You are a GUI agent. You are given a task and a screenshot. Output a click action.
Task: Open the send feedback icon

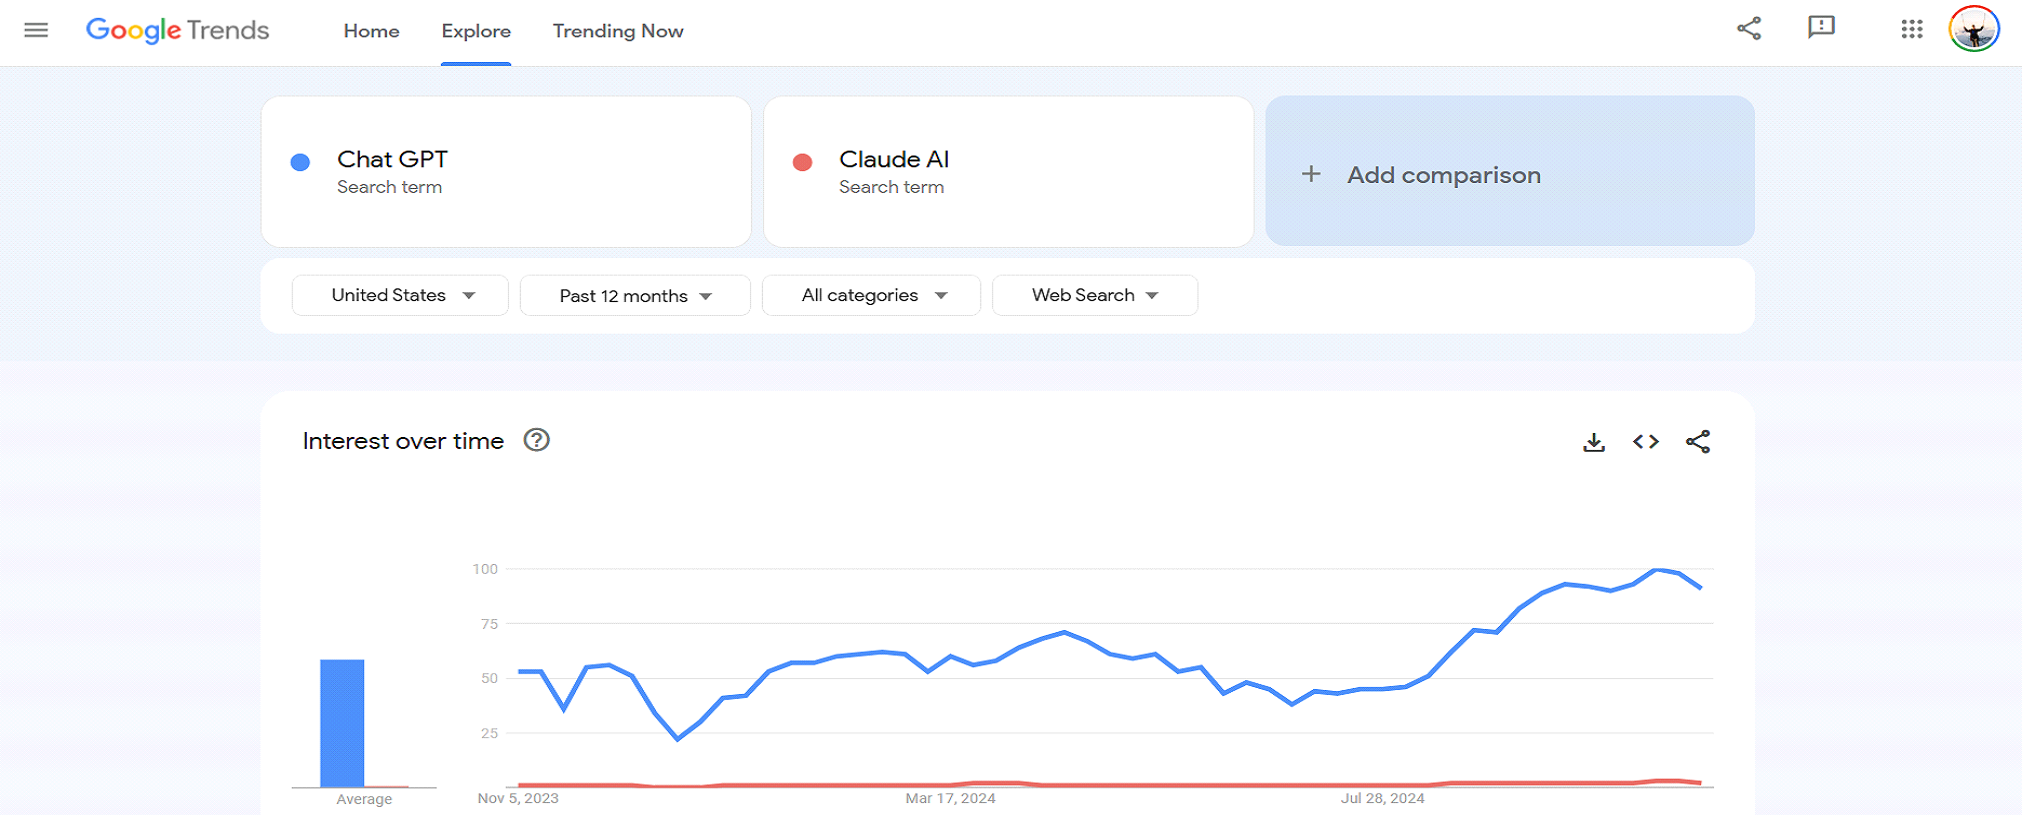pyautogui.click(x=1821, y=28)
